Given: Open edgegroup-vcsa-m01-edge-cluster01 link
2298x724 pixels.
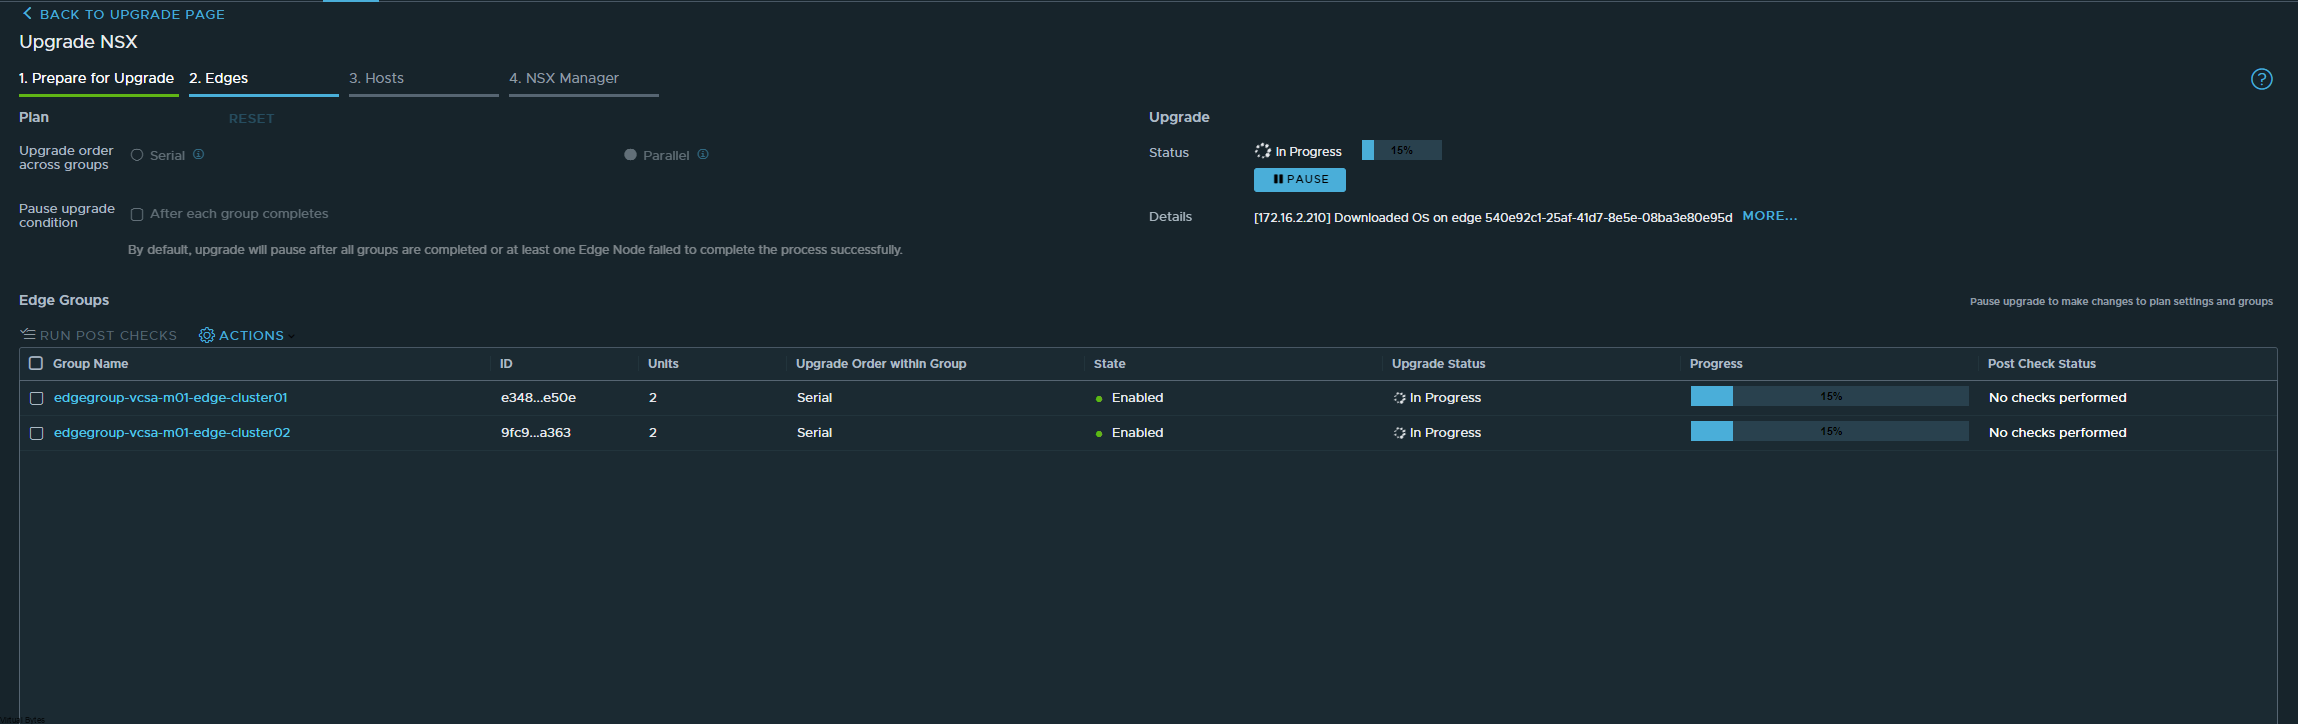Looking at the screenshot, I should (x=171, y=398).
